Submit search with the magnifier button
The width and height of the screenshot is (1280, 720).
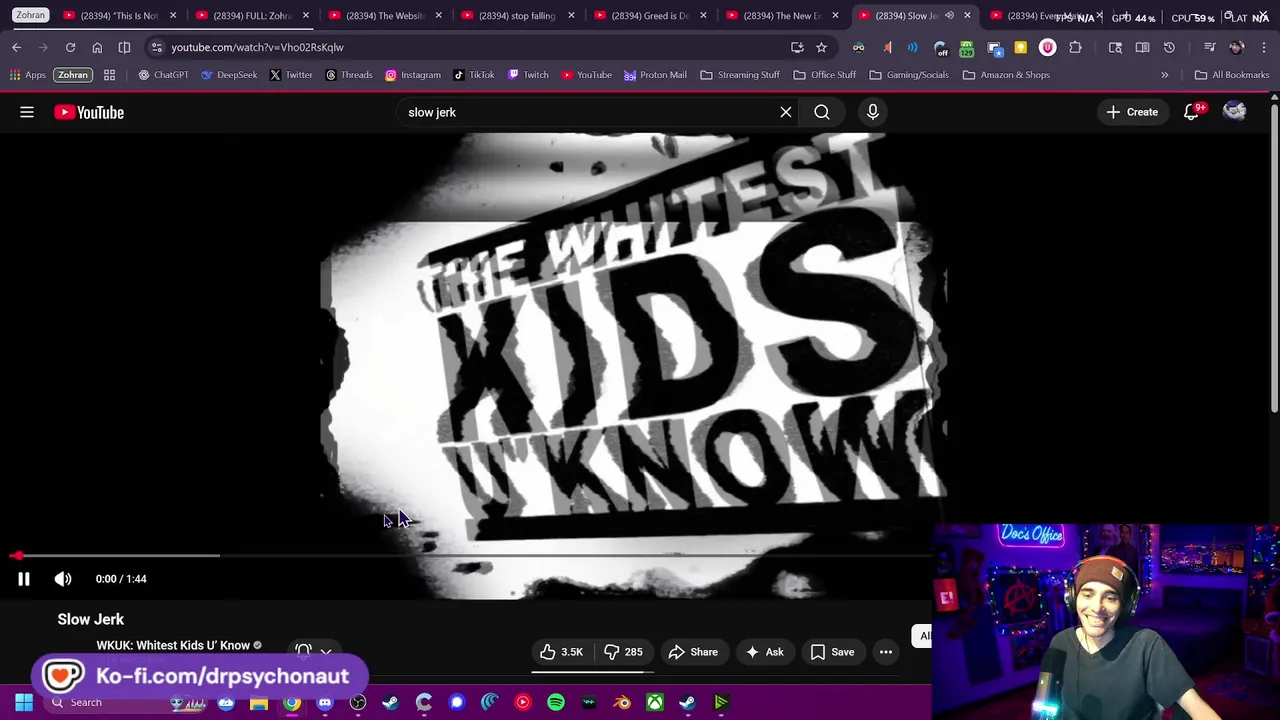(822, 112)
